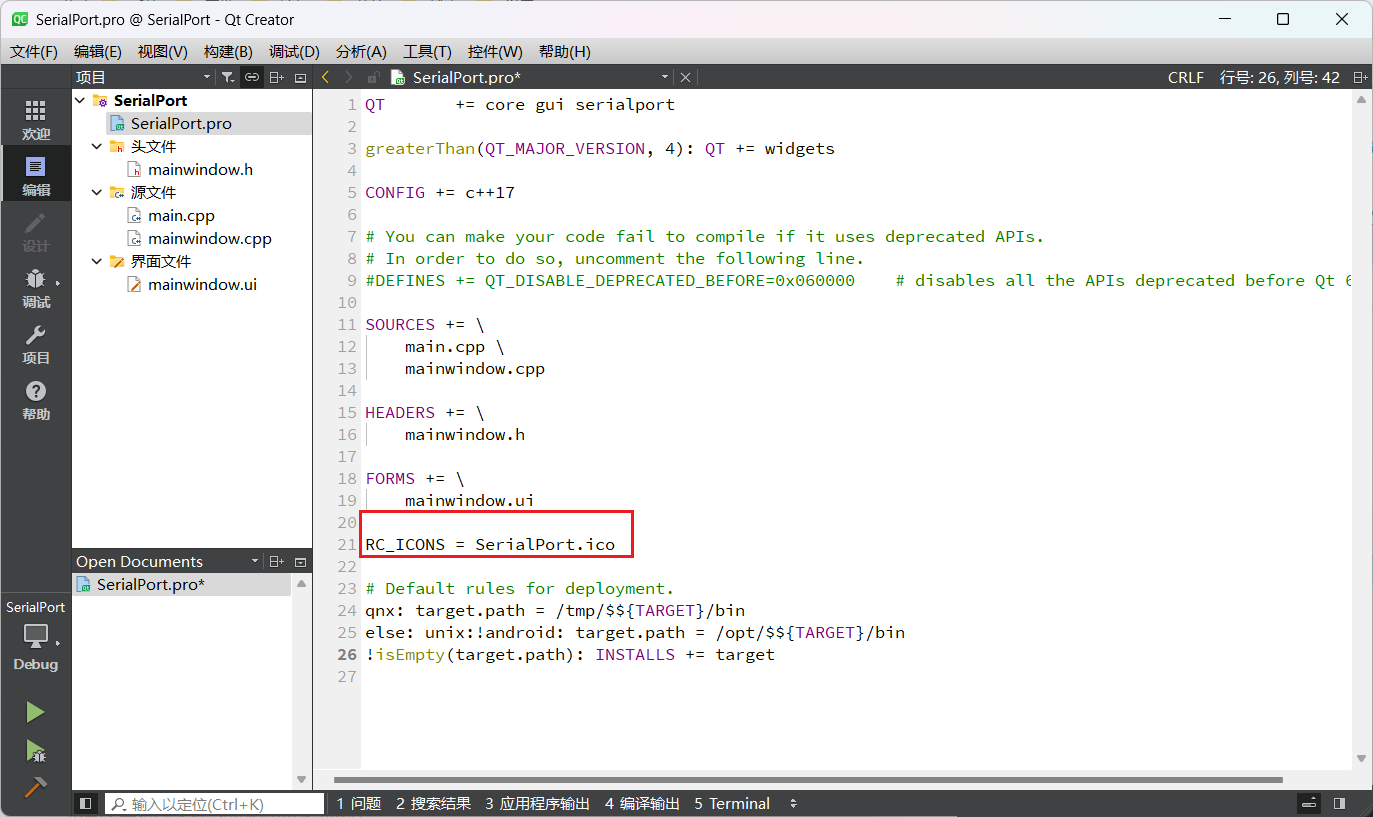Screen dimensions: 1373x817
Task: Open the SerialPort.pro* file dropdown in the editor bar
Action: 665,77
